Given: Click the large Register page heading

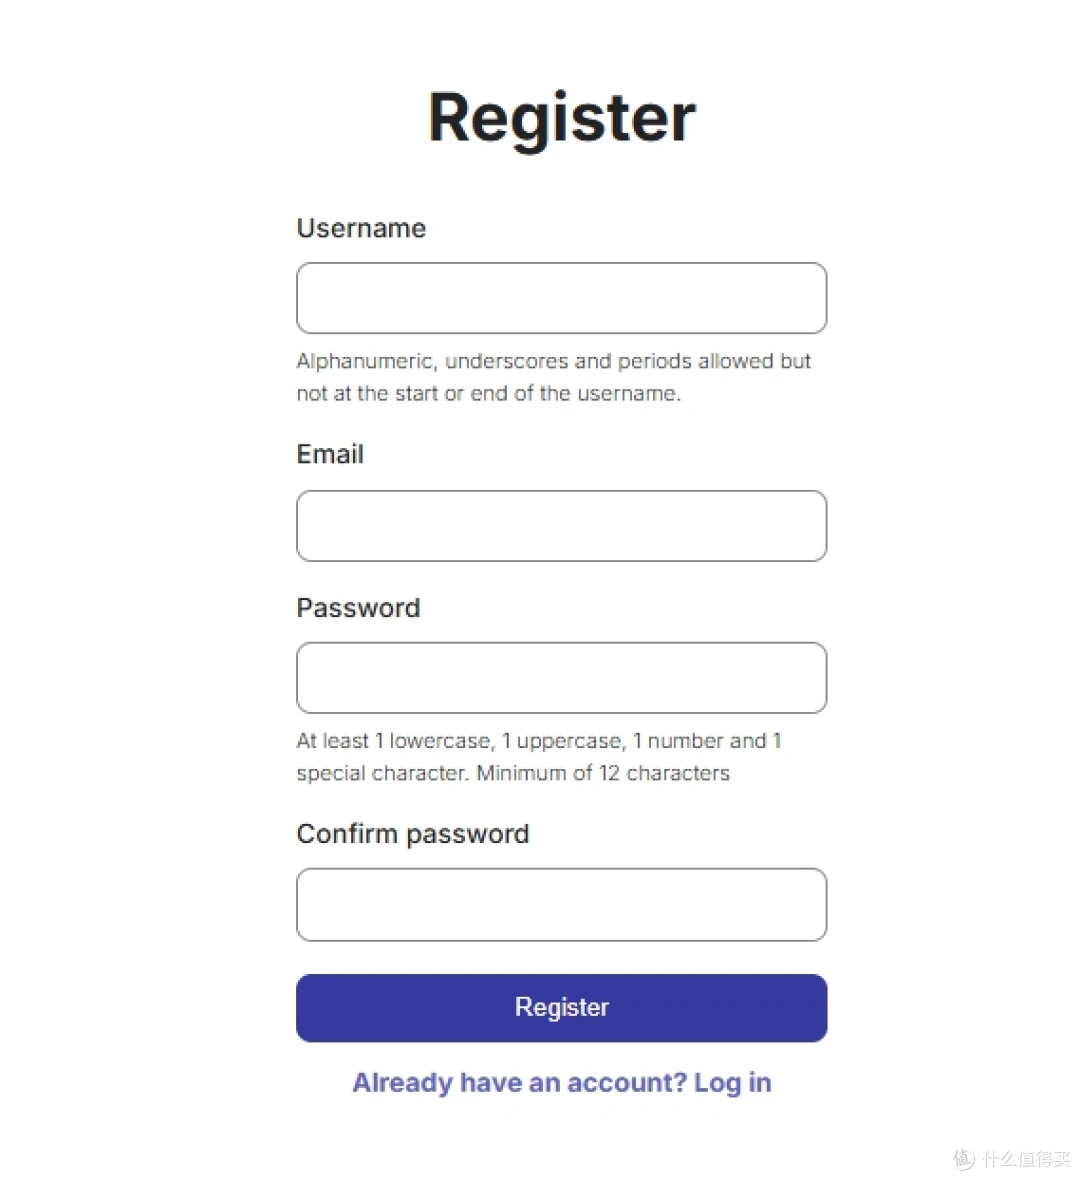Looking at the screenshot, I should tap(562, 117).
